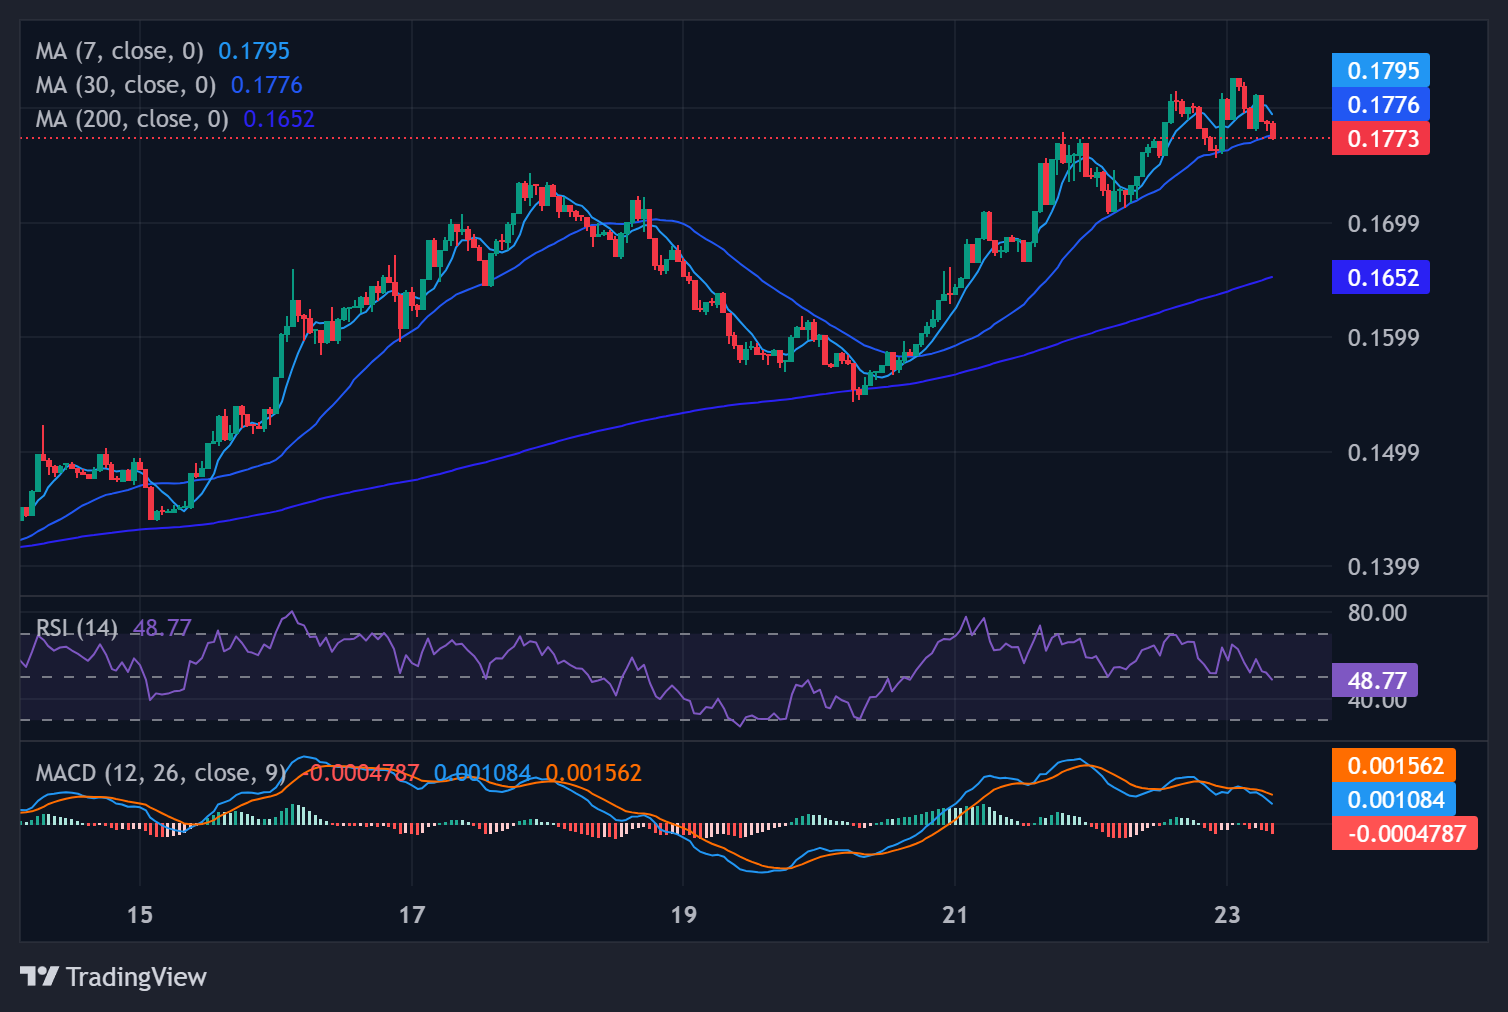Image resolution: width=1508 pixels, height=1012 pixels.
Task: Click the orange 0.001562 MACD signal tag
Action: tap(1394, 766)
